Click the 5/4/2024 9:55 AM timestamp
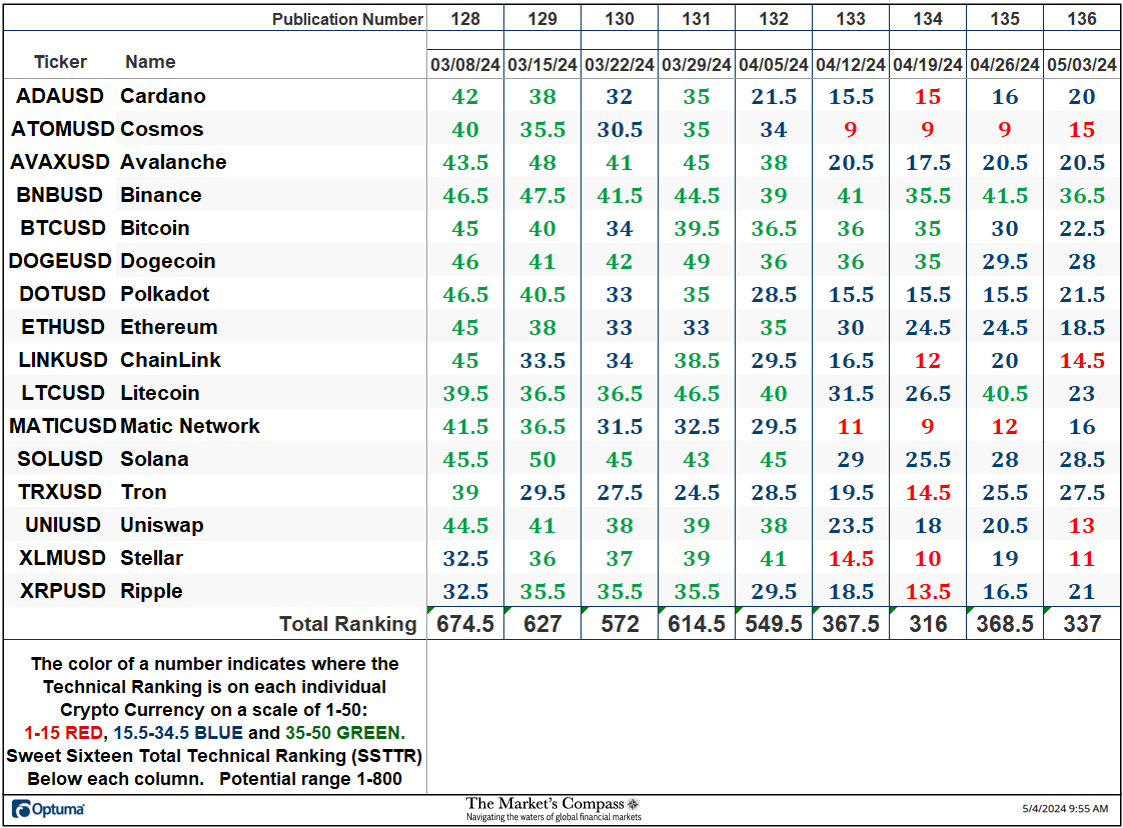The height and width of the screenshot is (828, 1123). tap(1065, 809)
